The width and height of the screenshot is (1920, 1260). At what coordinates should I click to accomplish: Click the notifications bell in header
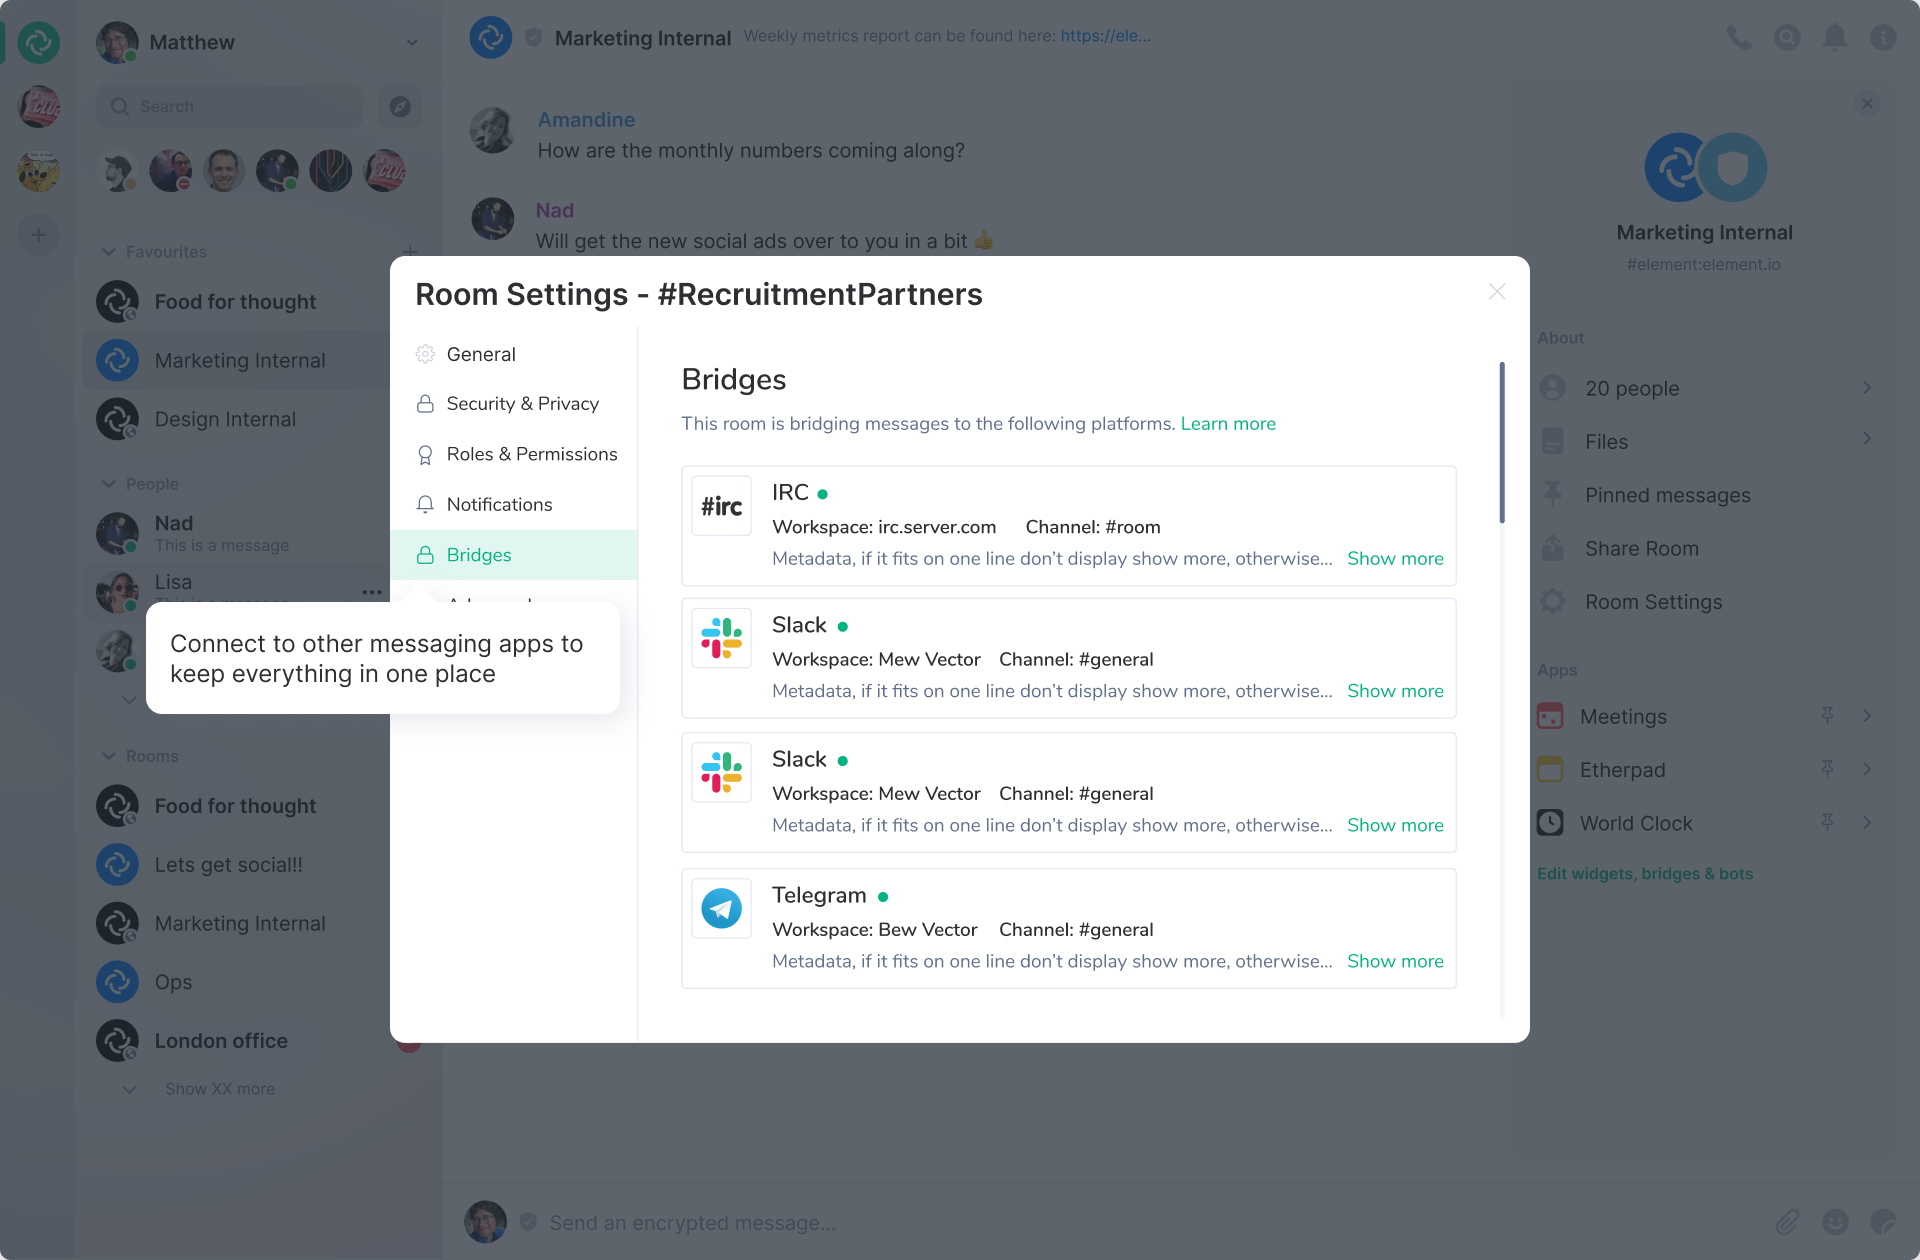[x=1834, y=38]
